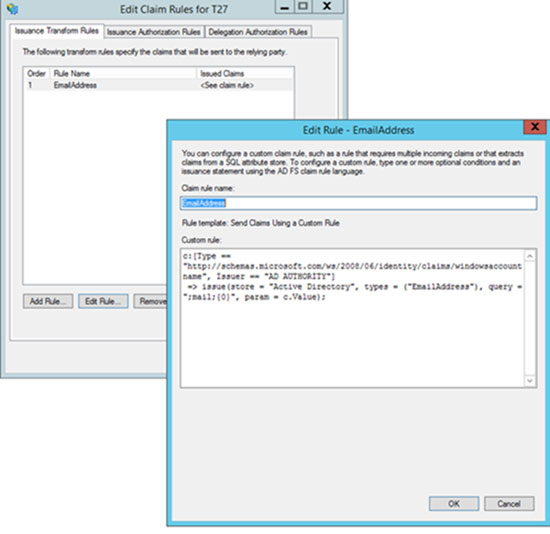Click the custom rule scrollbar down arrow
550x534 pixels.
(530, 380)
